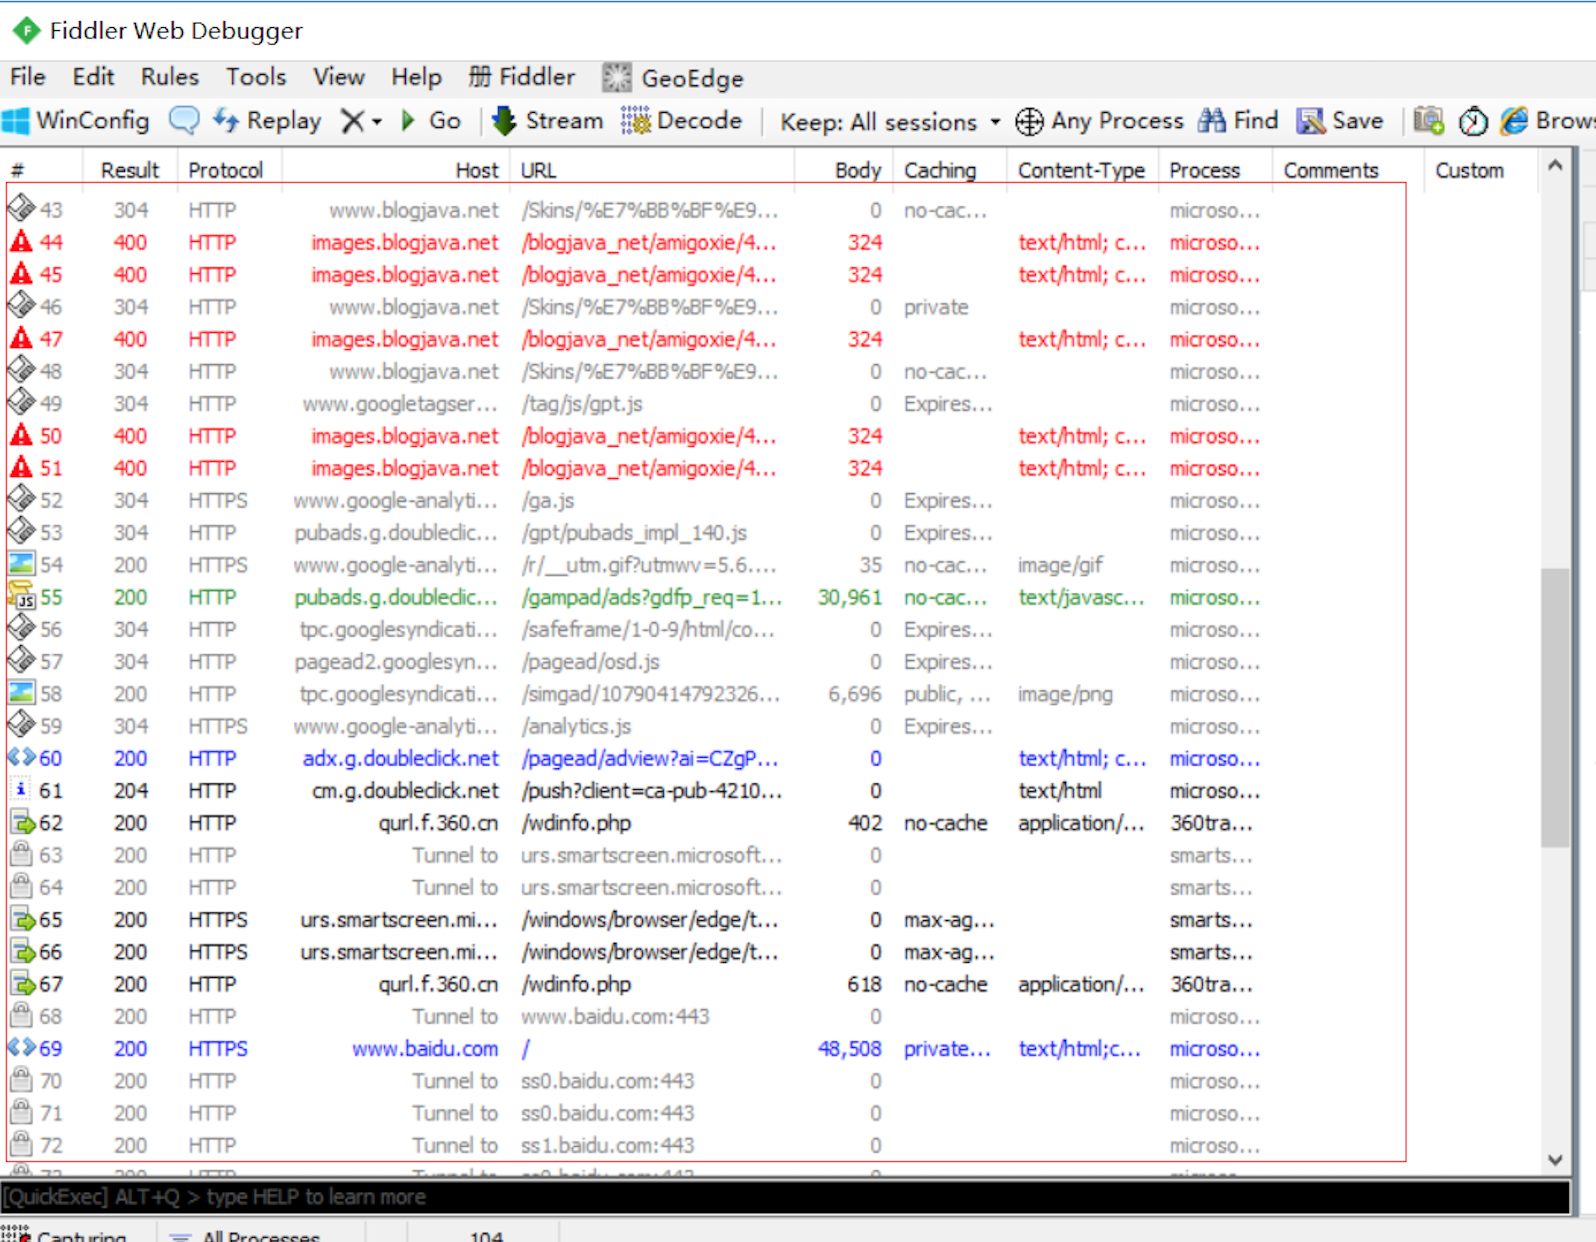This screenshot has height=1242, width=1596.
Task: Open Keep: All sessions dropdown
Action: [x=890, y=122]
